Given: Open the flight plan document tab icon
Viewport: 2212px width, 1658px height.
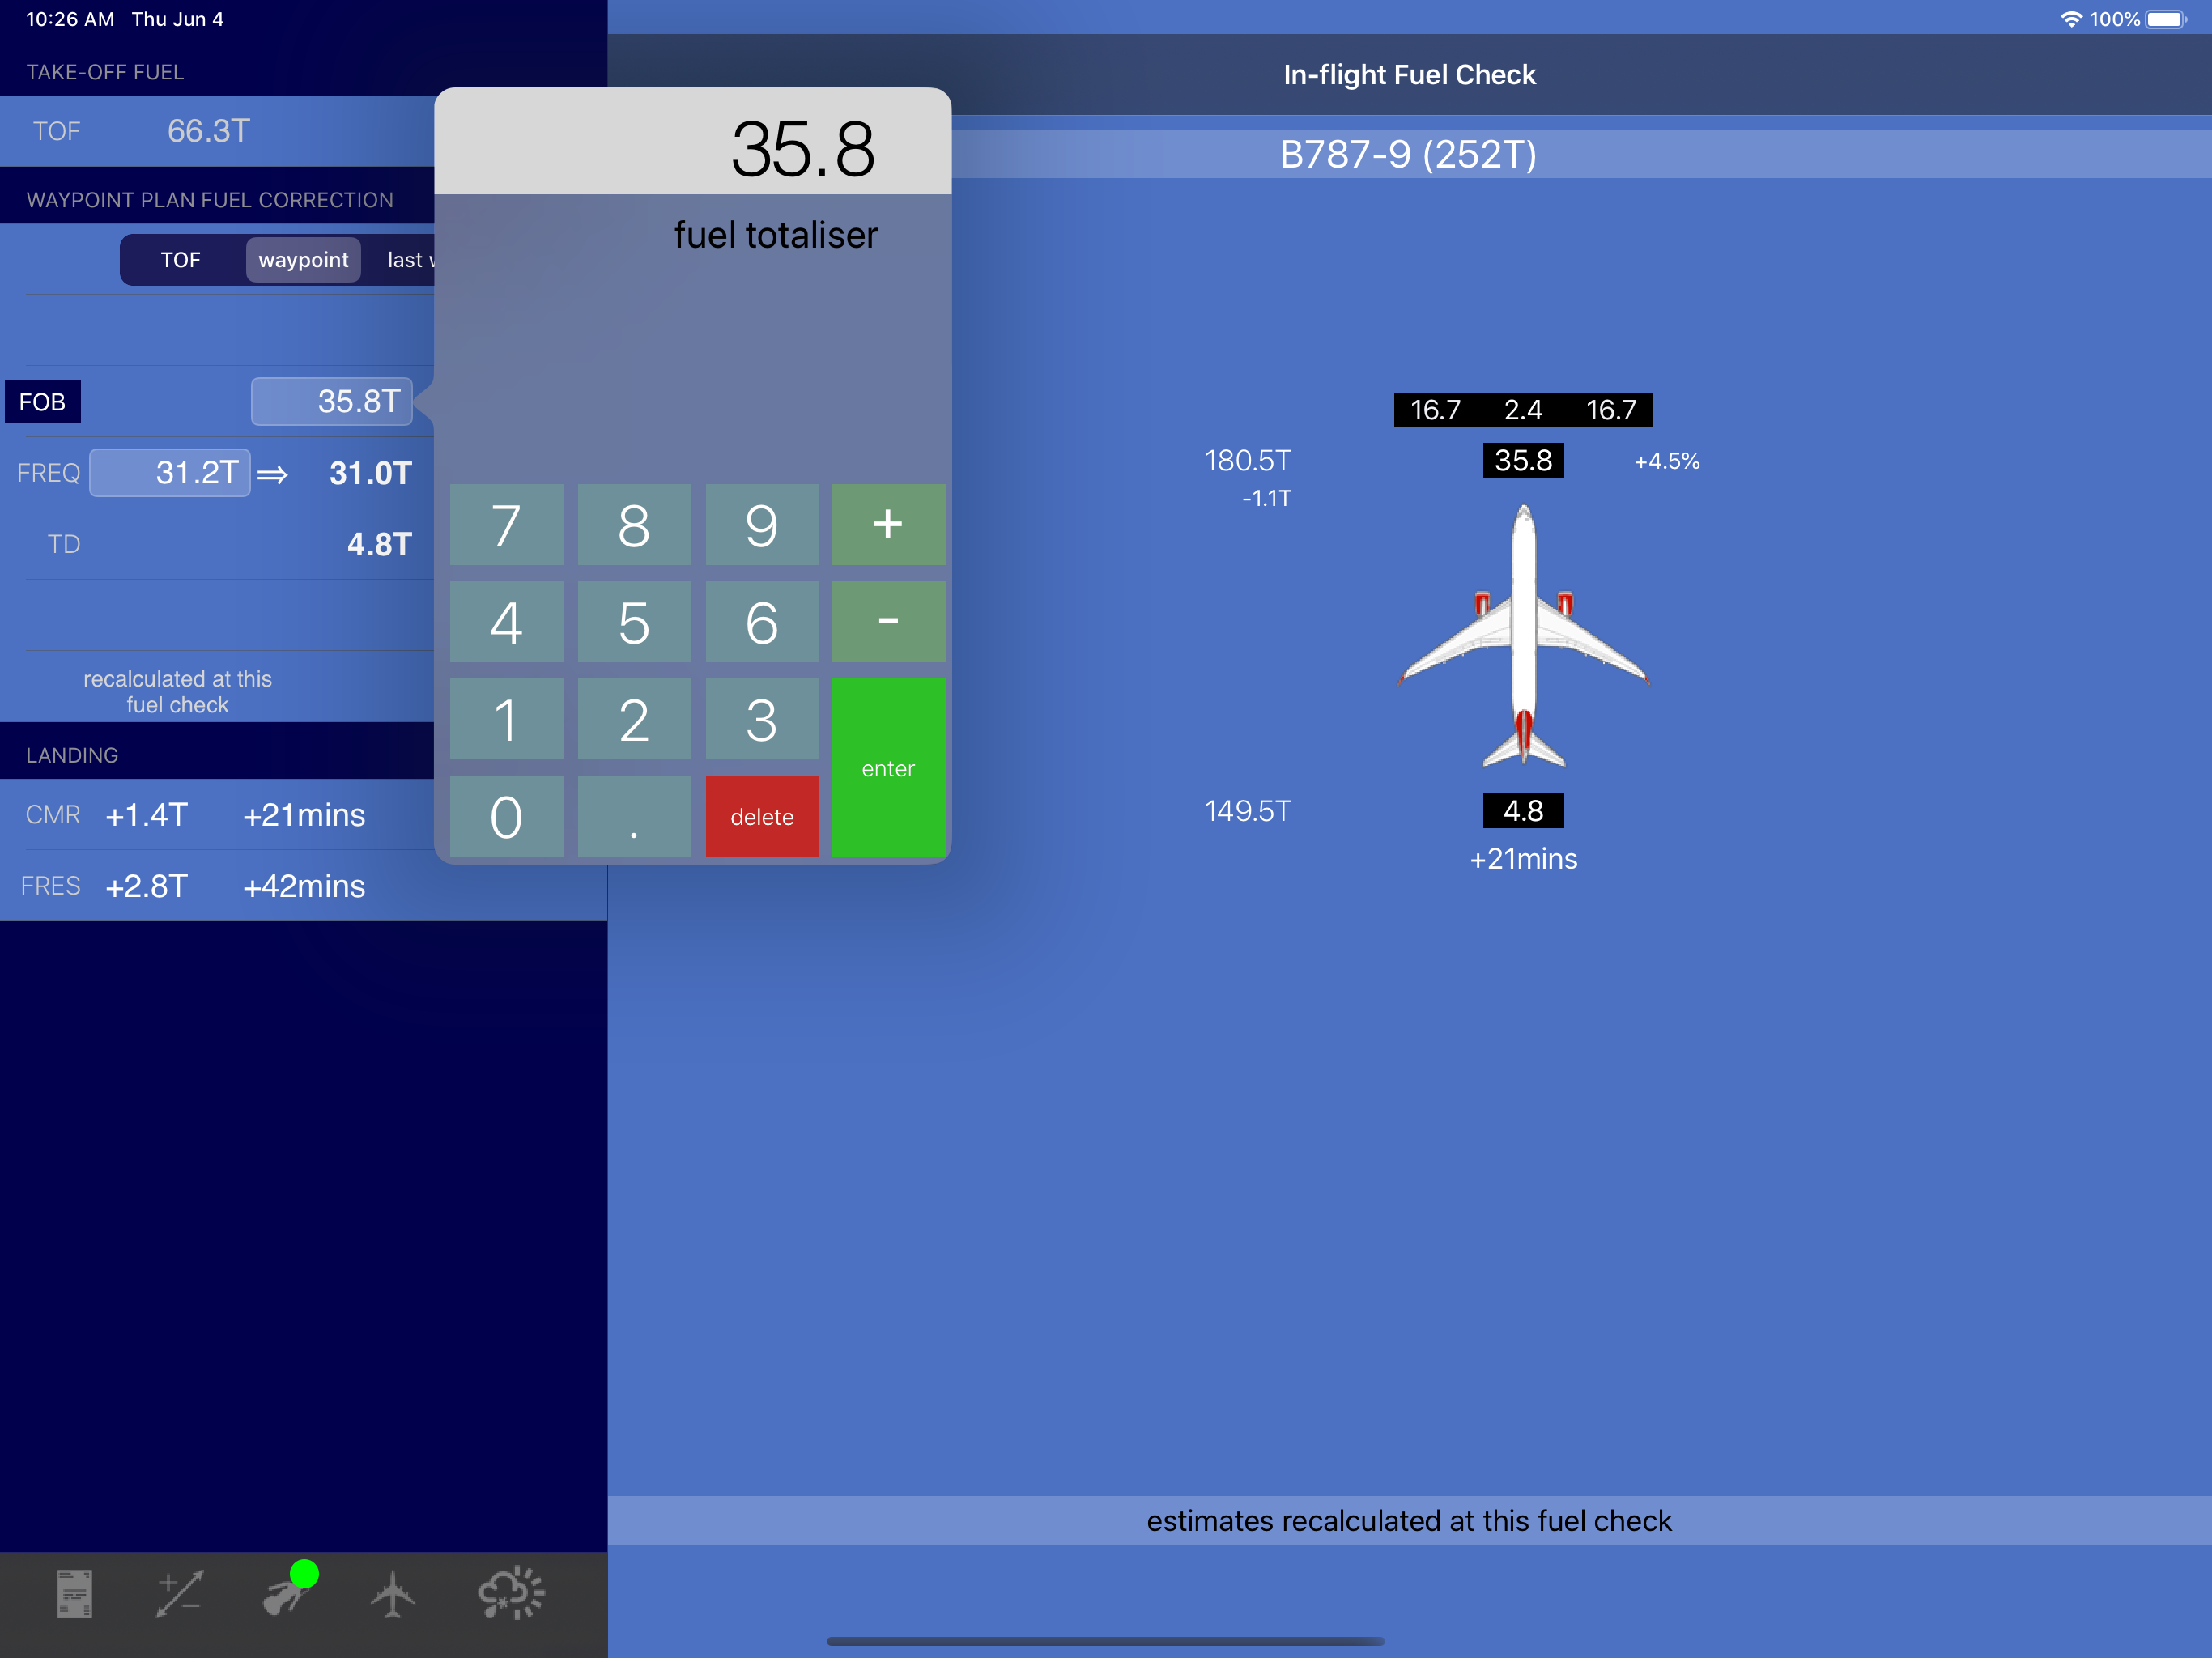Looking at the screenshot, I should (74, 1593).
